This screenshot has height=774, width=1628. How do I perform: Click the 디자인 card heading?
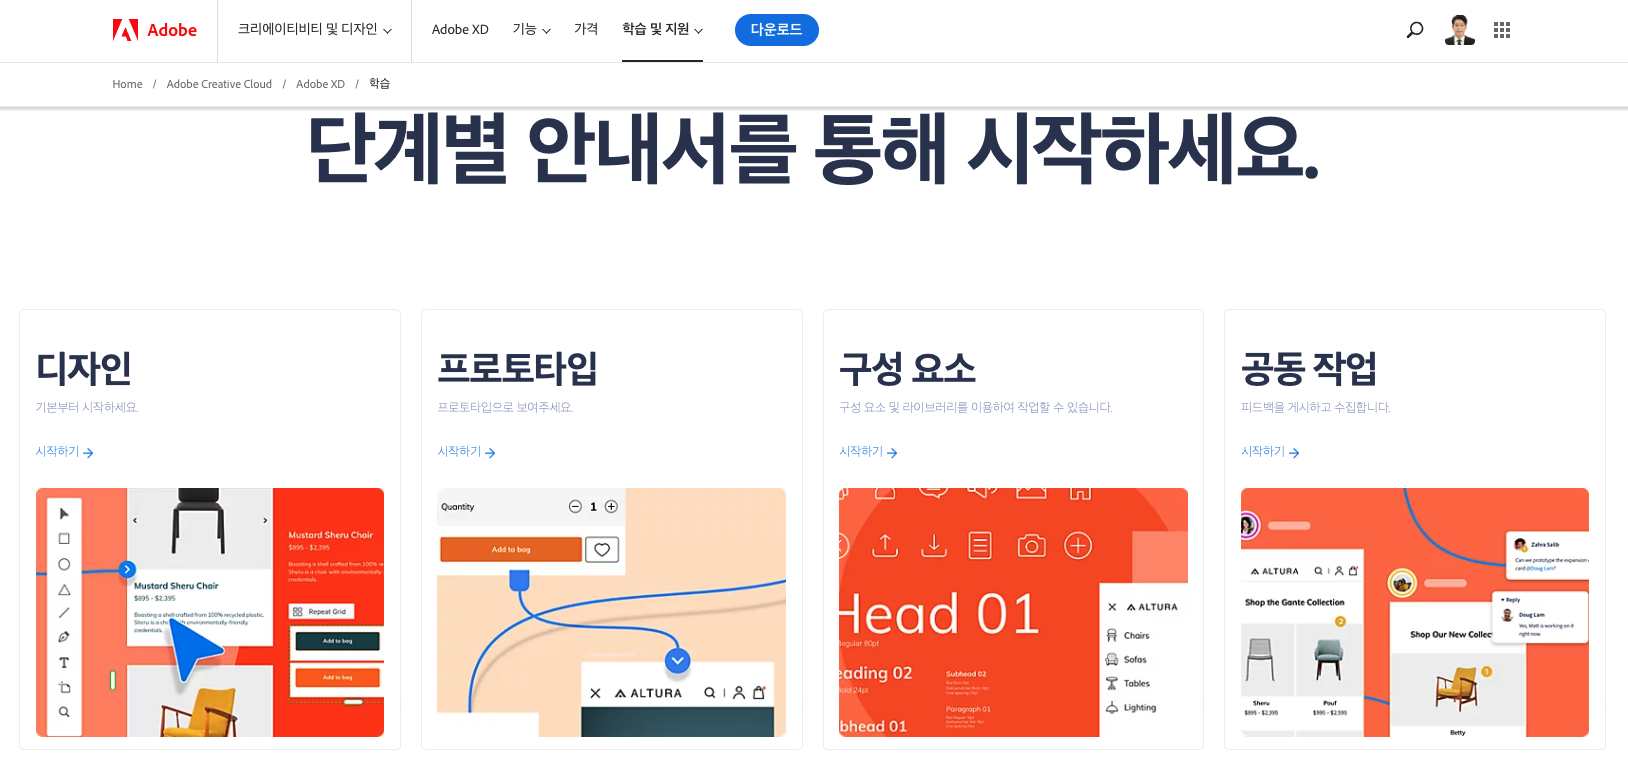pyautogui.click(x=84, y=369)
